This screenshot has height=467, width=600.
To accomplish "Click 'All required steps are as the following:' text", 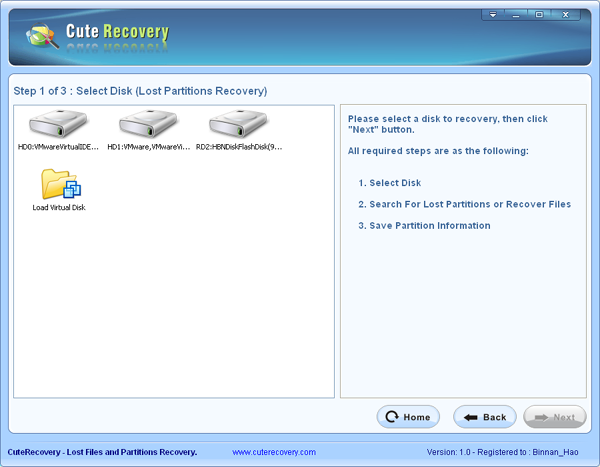I will 438,151.
